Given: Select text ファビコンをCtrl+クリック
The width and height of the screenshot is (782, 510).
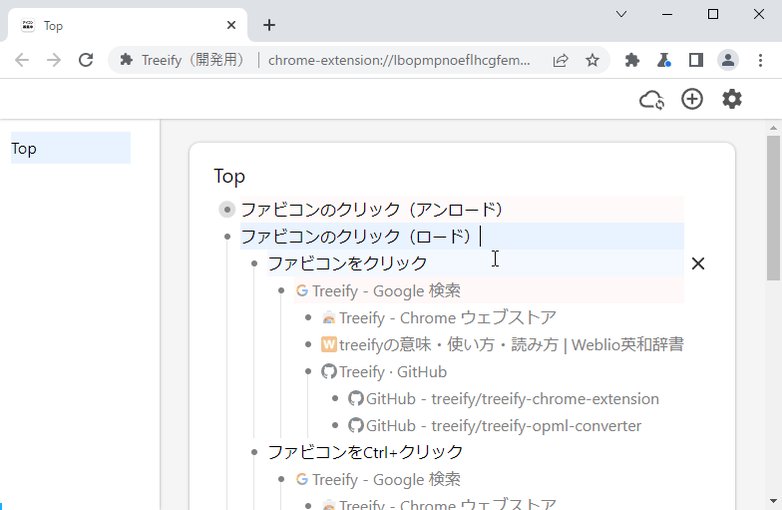Looking at the screenshot, I should (x=366, y=452).
